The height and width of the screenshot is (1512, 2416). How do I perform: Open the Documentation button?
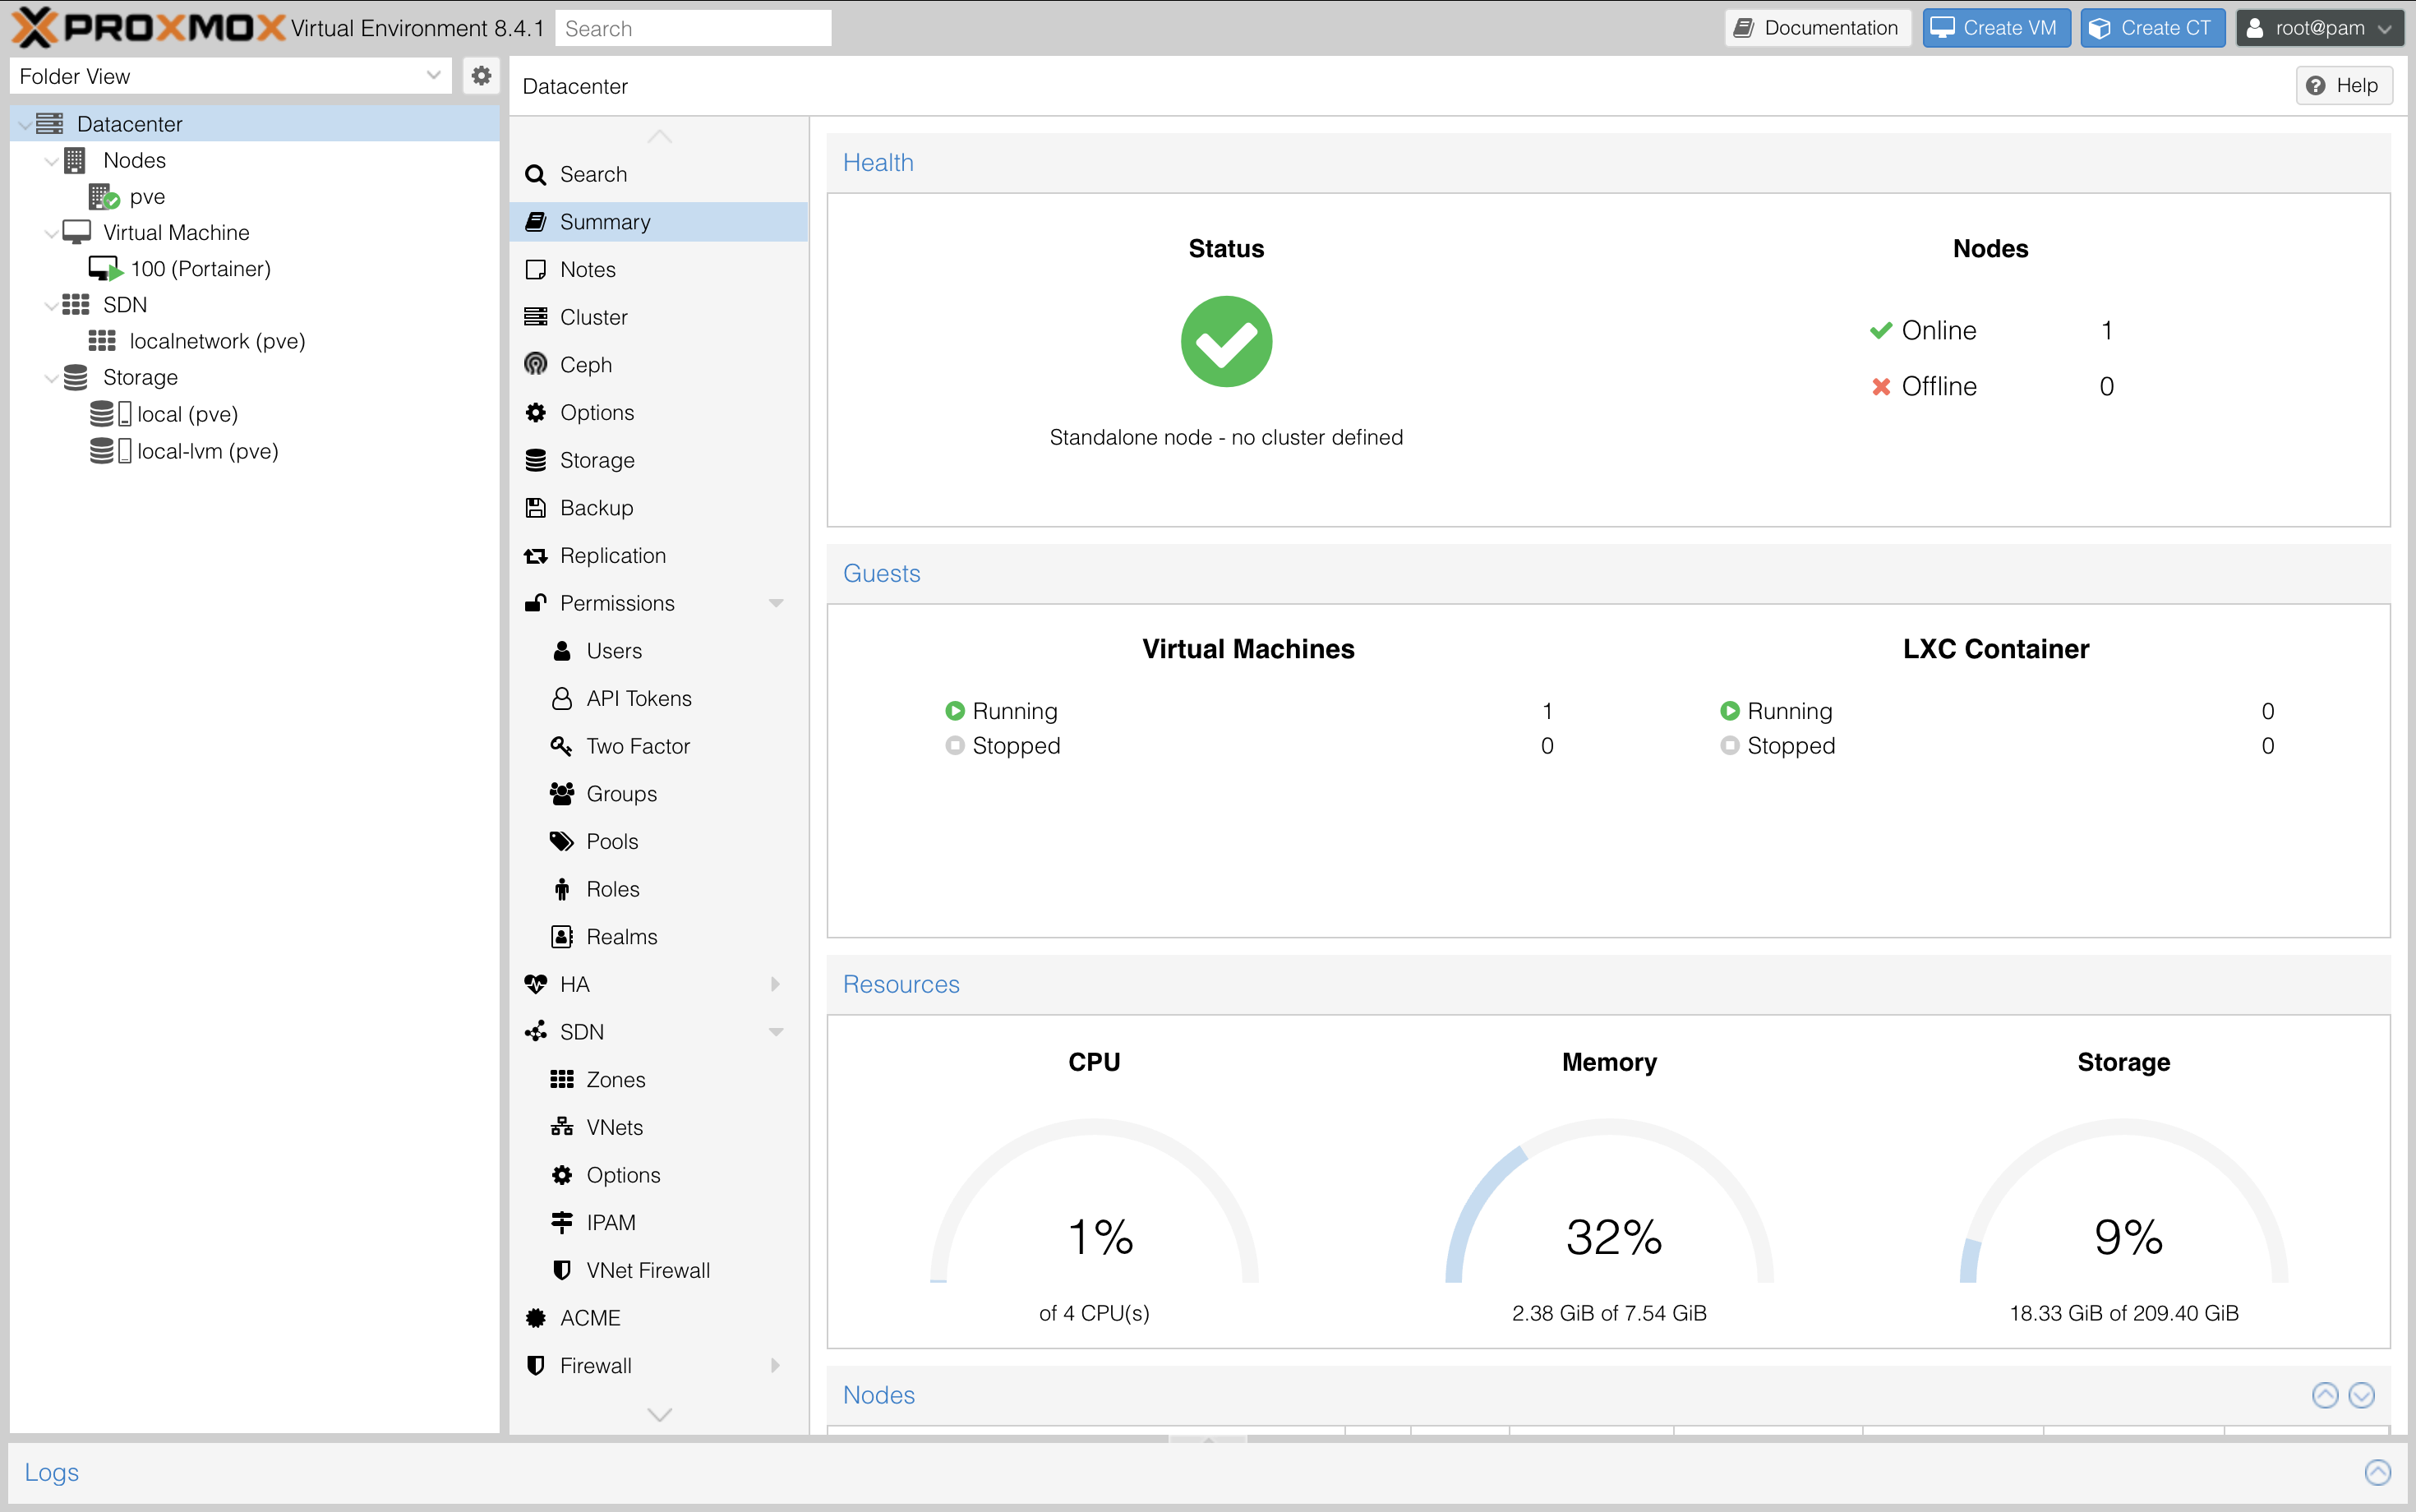1816,28
